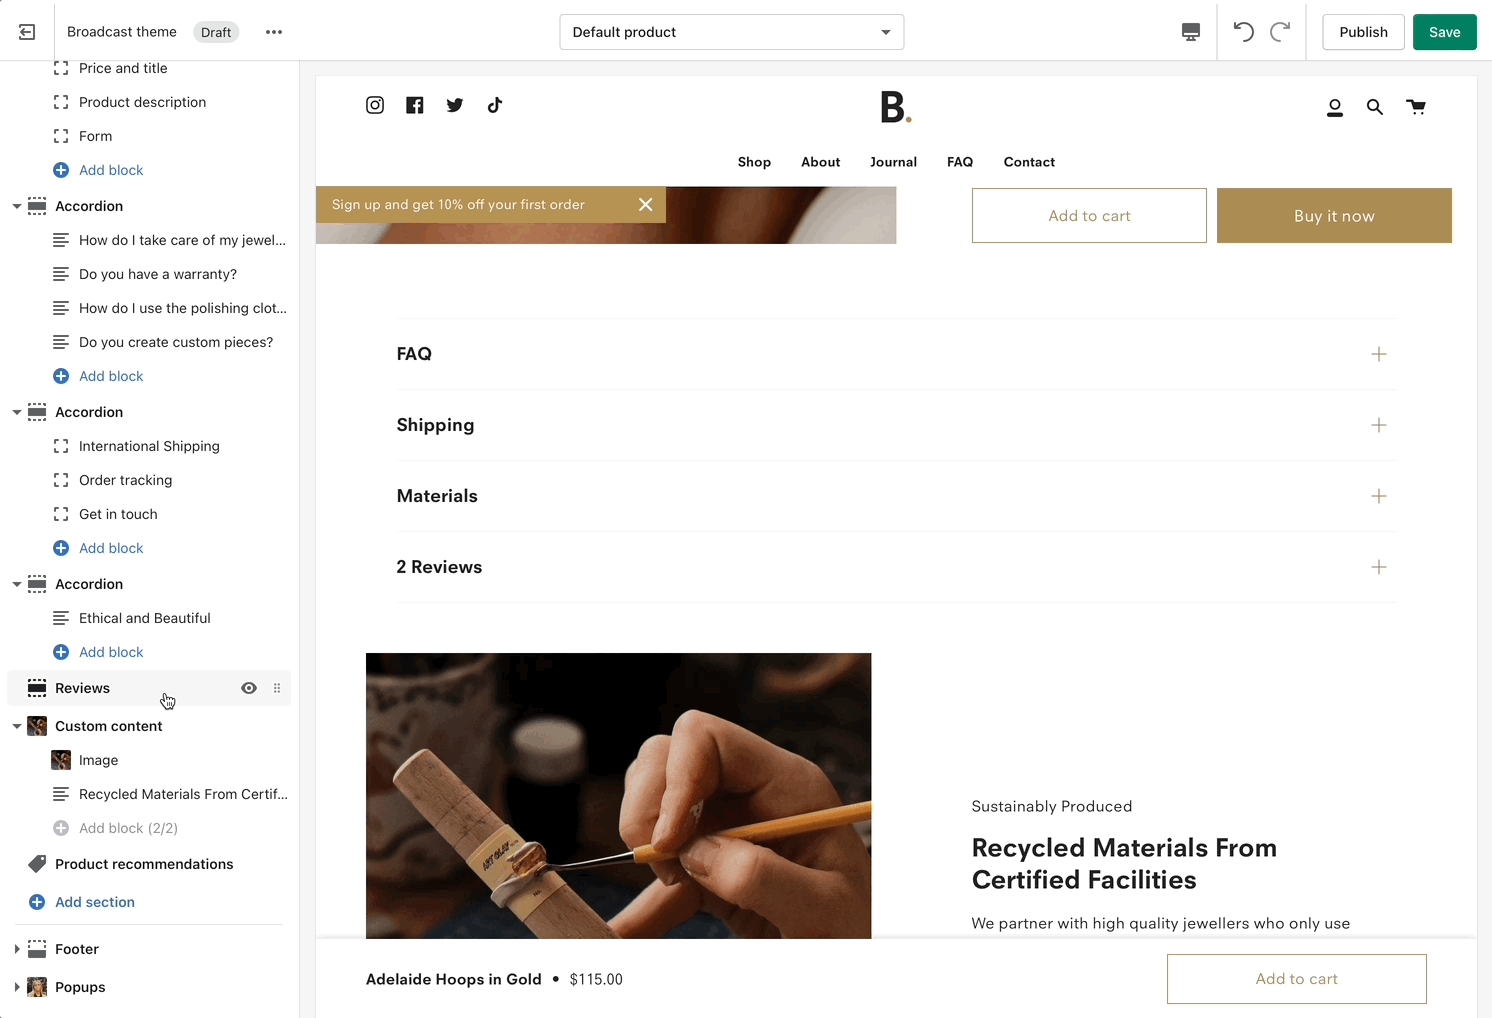
Task: Expand the Shipping accordion in preview
Action: tap(1378, 425)
